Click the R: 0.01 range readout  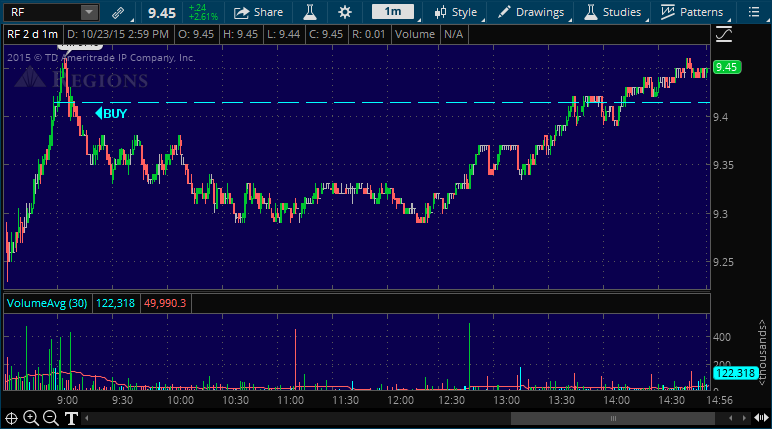368,34
